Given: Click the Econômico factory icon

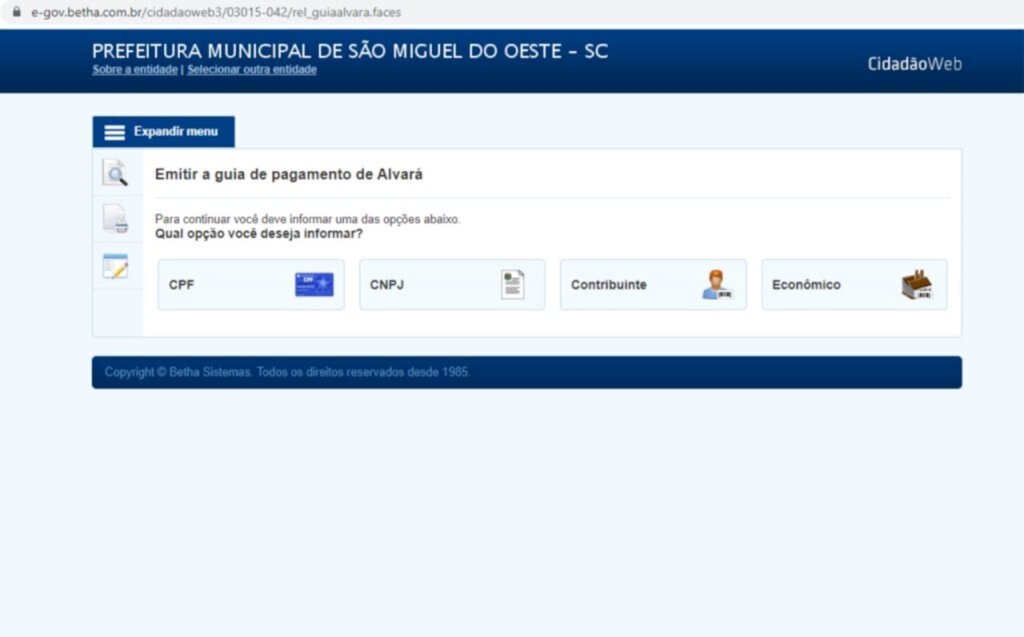Looking at the screenshot, I should point(919,284).
